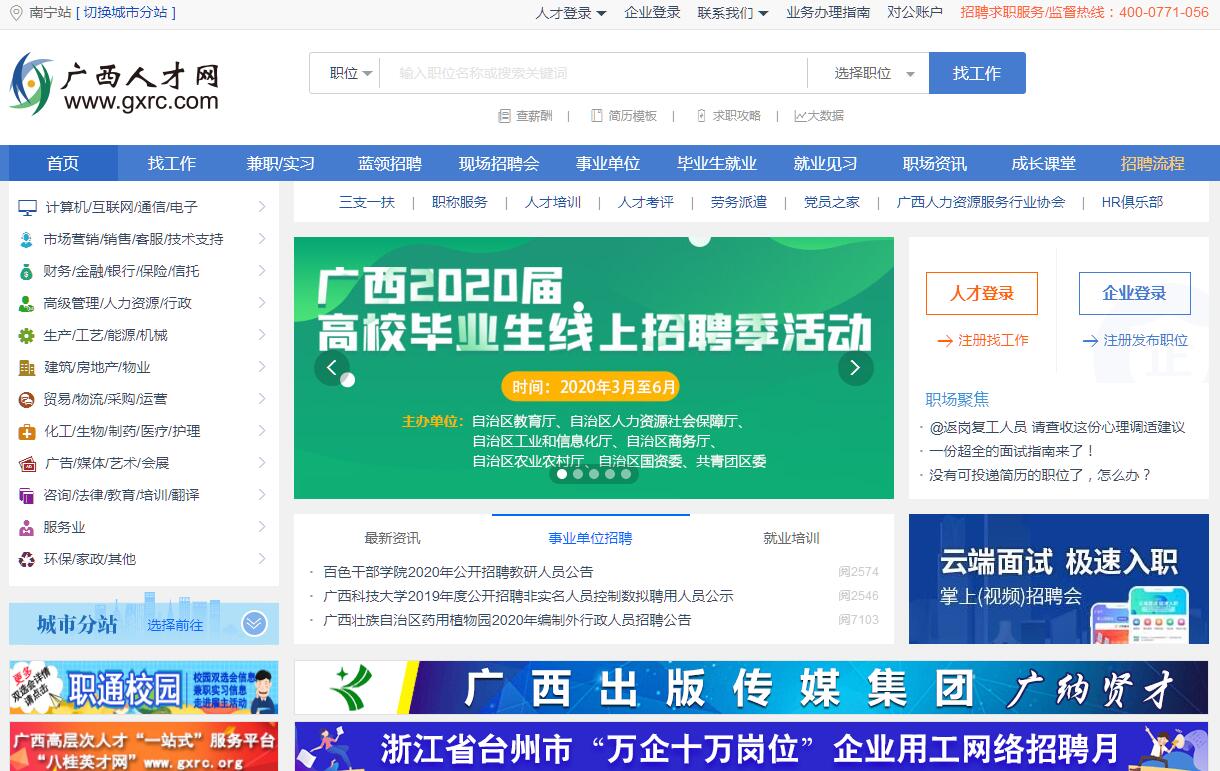The width and height of the screenshot is (1220, 771).
Task: Expand the 城市分站 city selector arrow
Action: [254, 624]
